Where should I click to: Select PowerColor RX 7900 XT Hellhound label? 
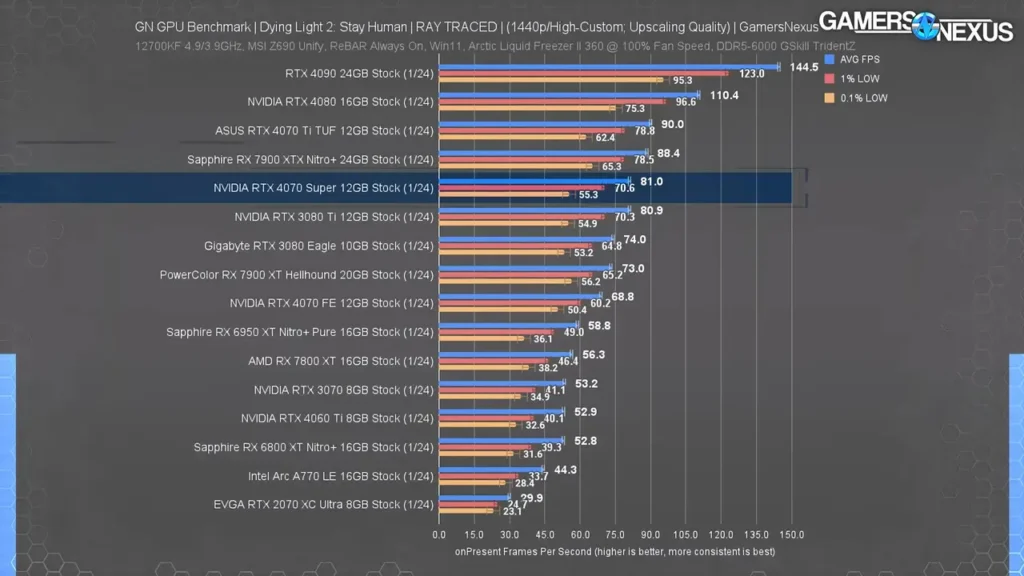point(296,275)
